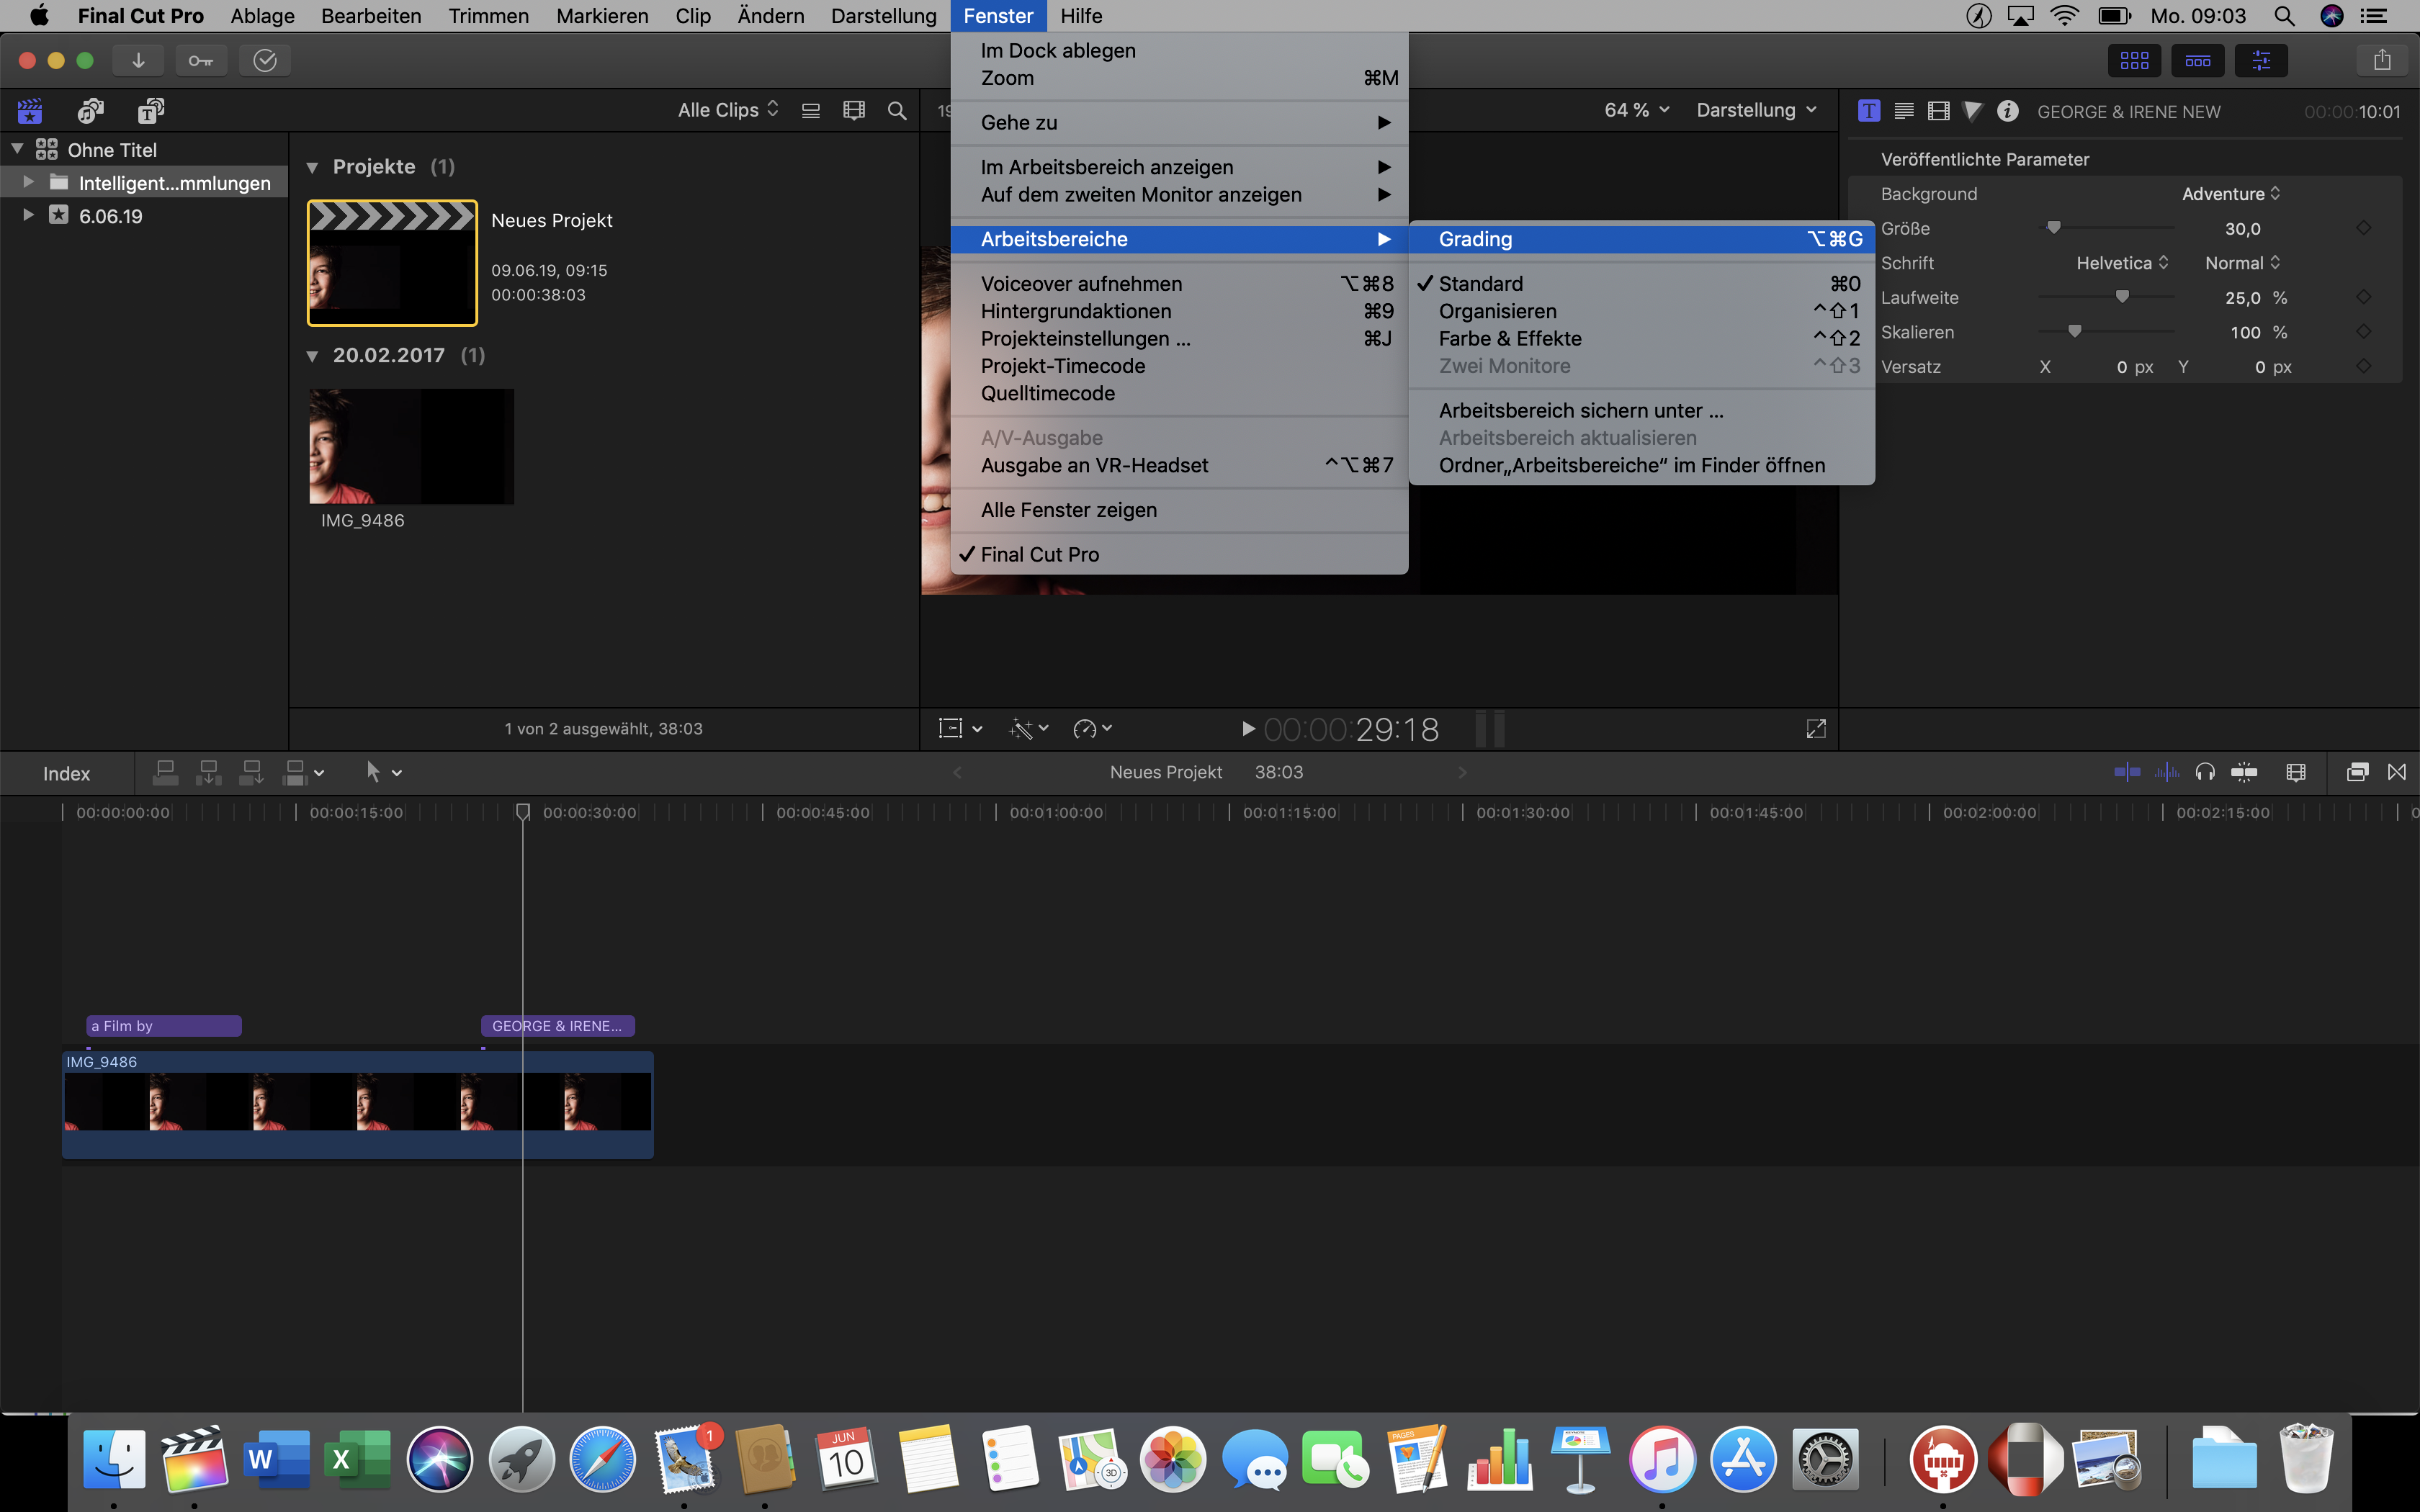Click the audio waveform skimming icon

2168,772
